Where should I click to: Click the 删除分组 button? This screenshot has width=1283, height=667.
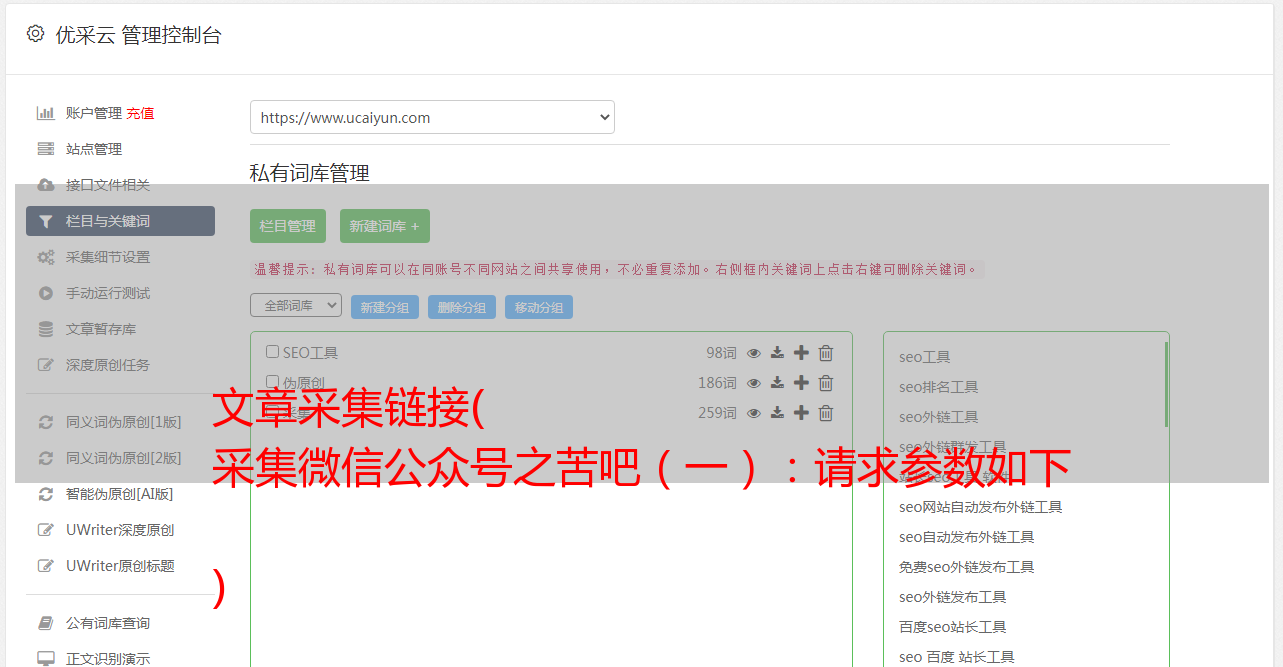point(462,308)
